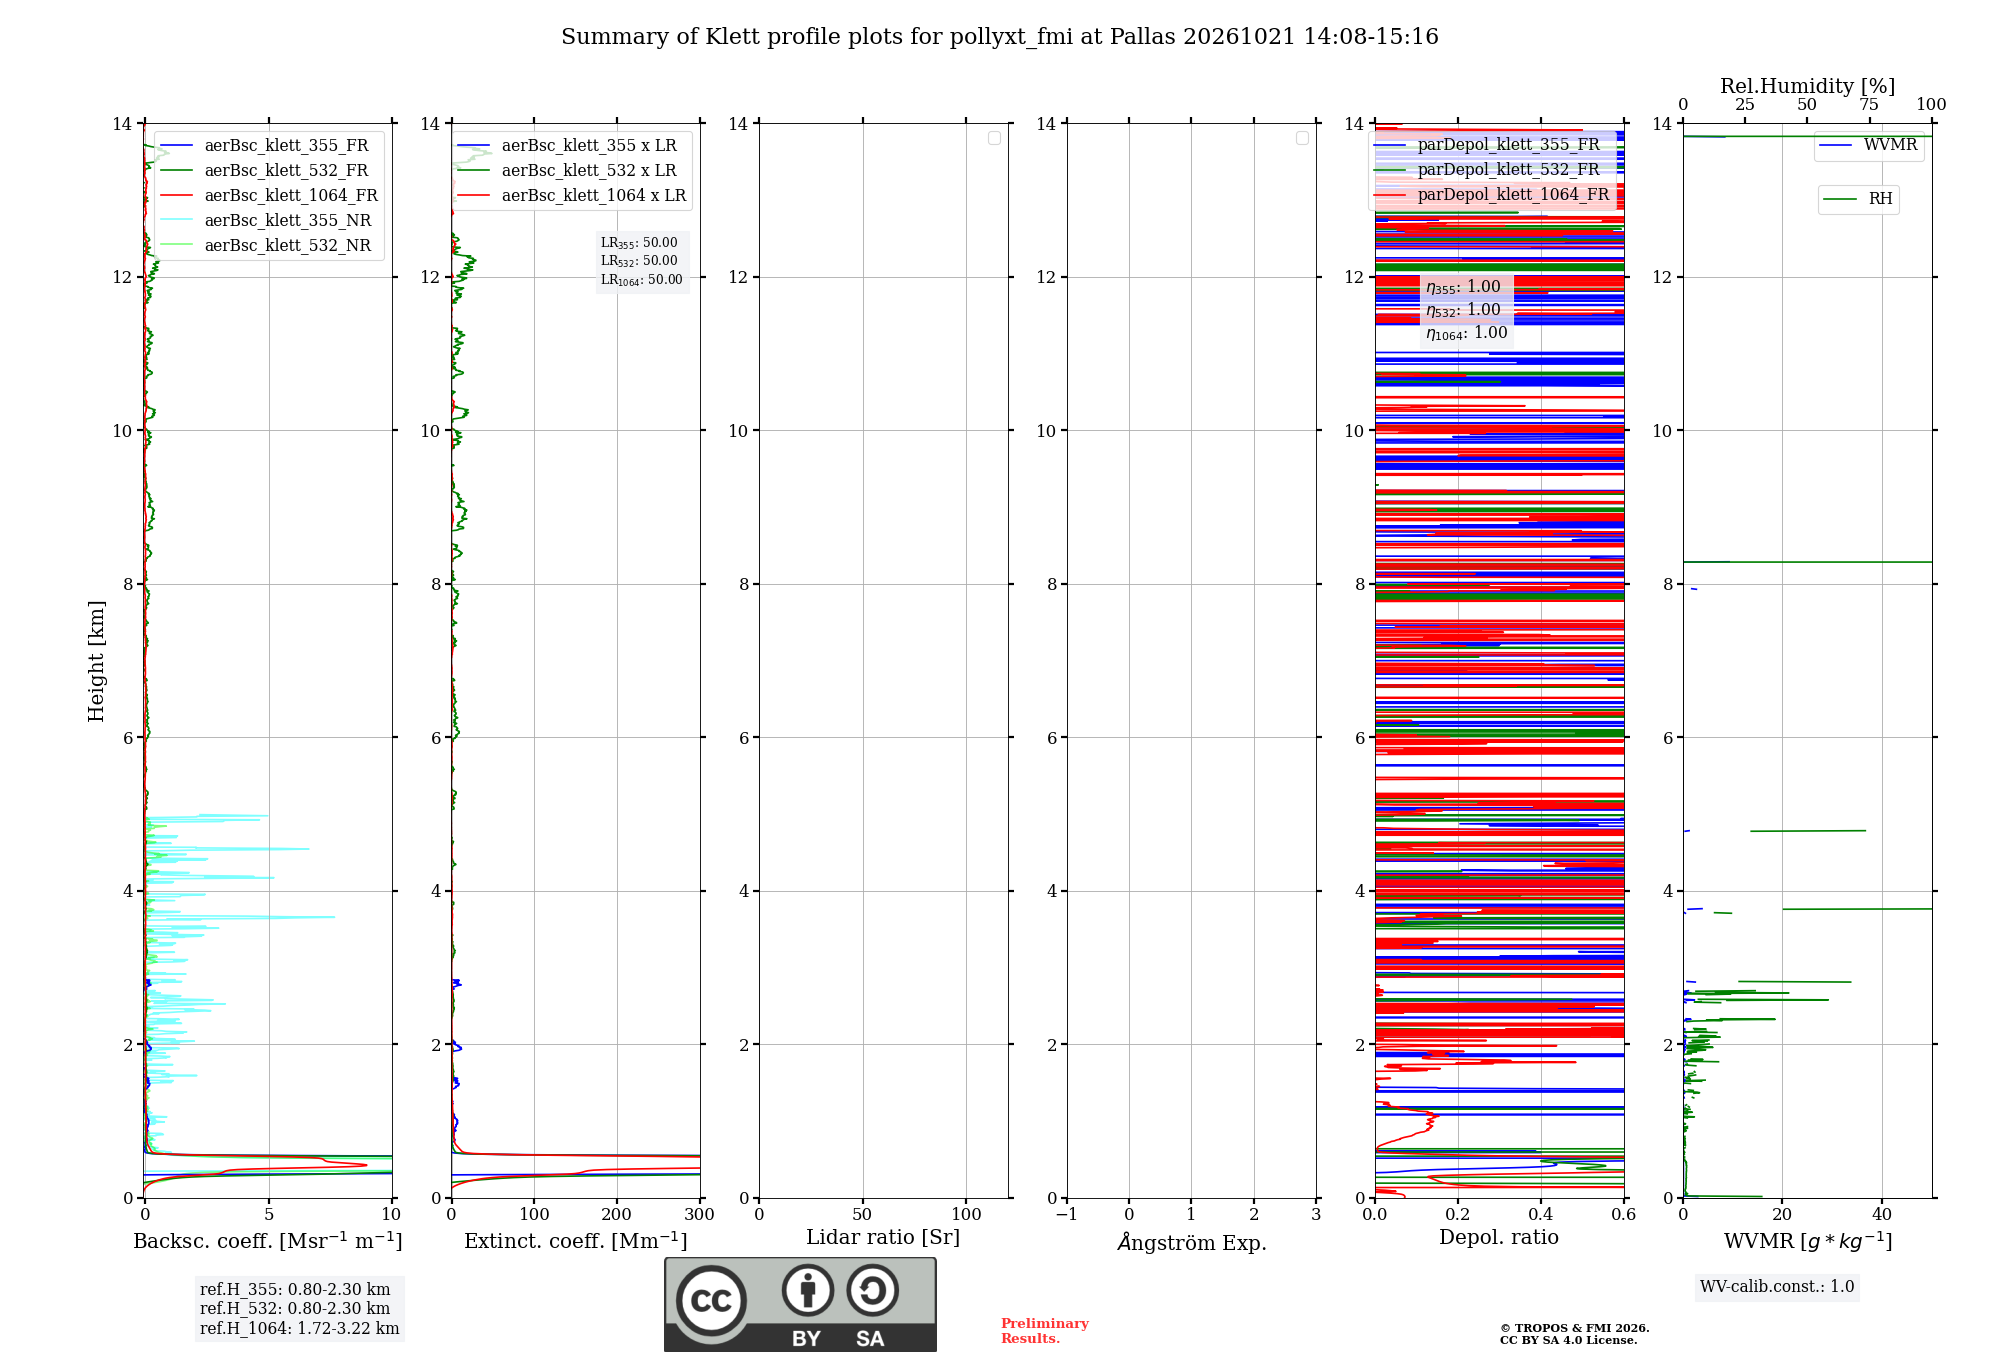
Task: Click the RH legend entry
Action: 1858,199
